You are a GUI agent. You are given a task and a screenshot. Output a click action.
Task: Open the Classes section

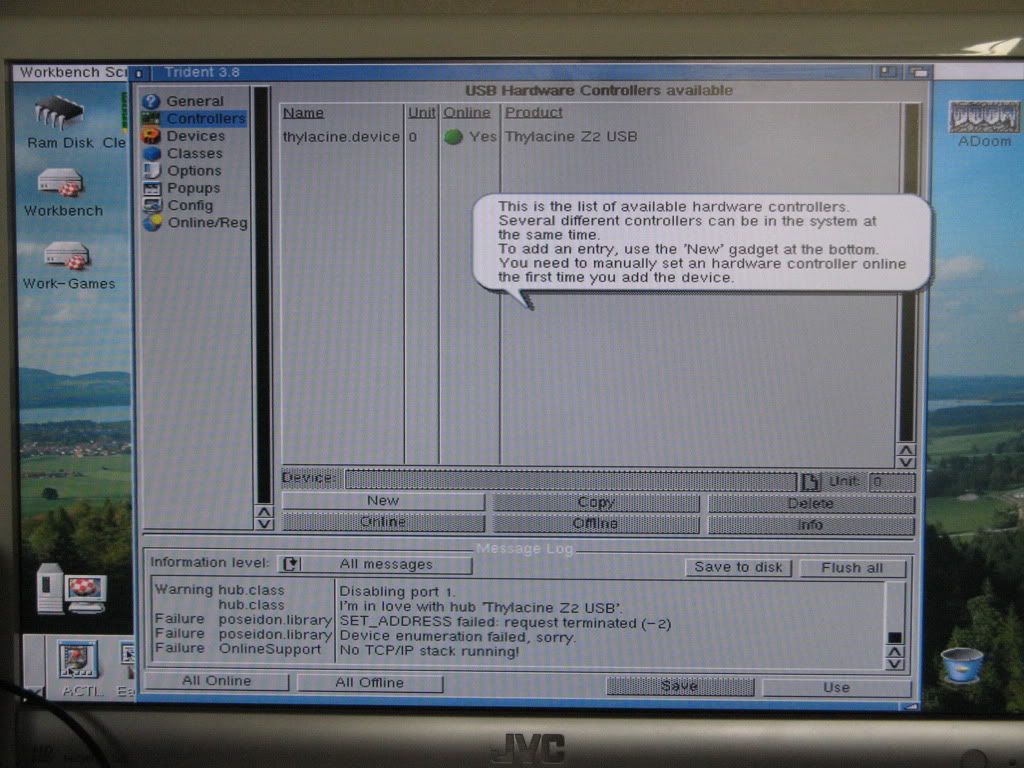pos(194,153)
